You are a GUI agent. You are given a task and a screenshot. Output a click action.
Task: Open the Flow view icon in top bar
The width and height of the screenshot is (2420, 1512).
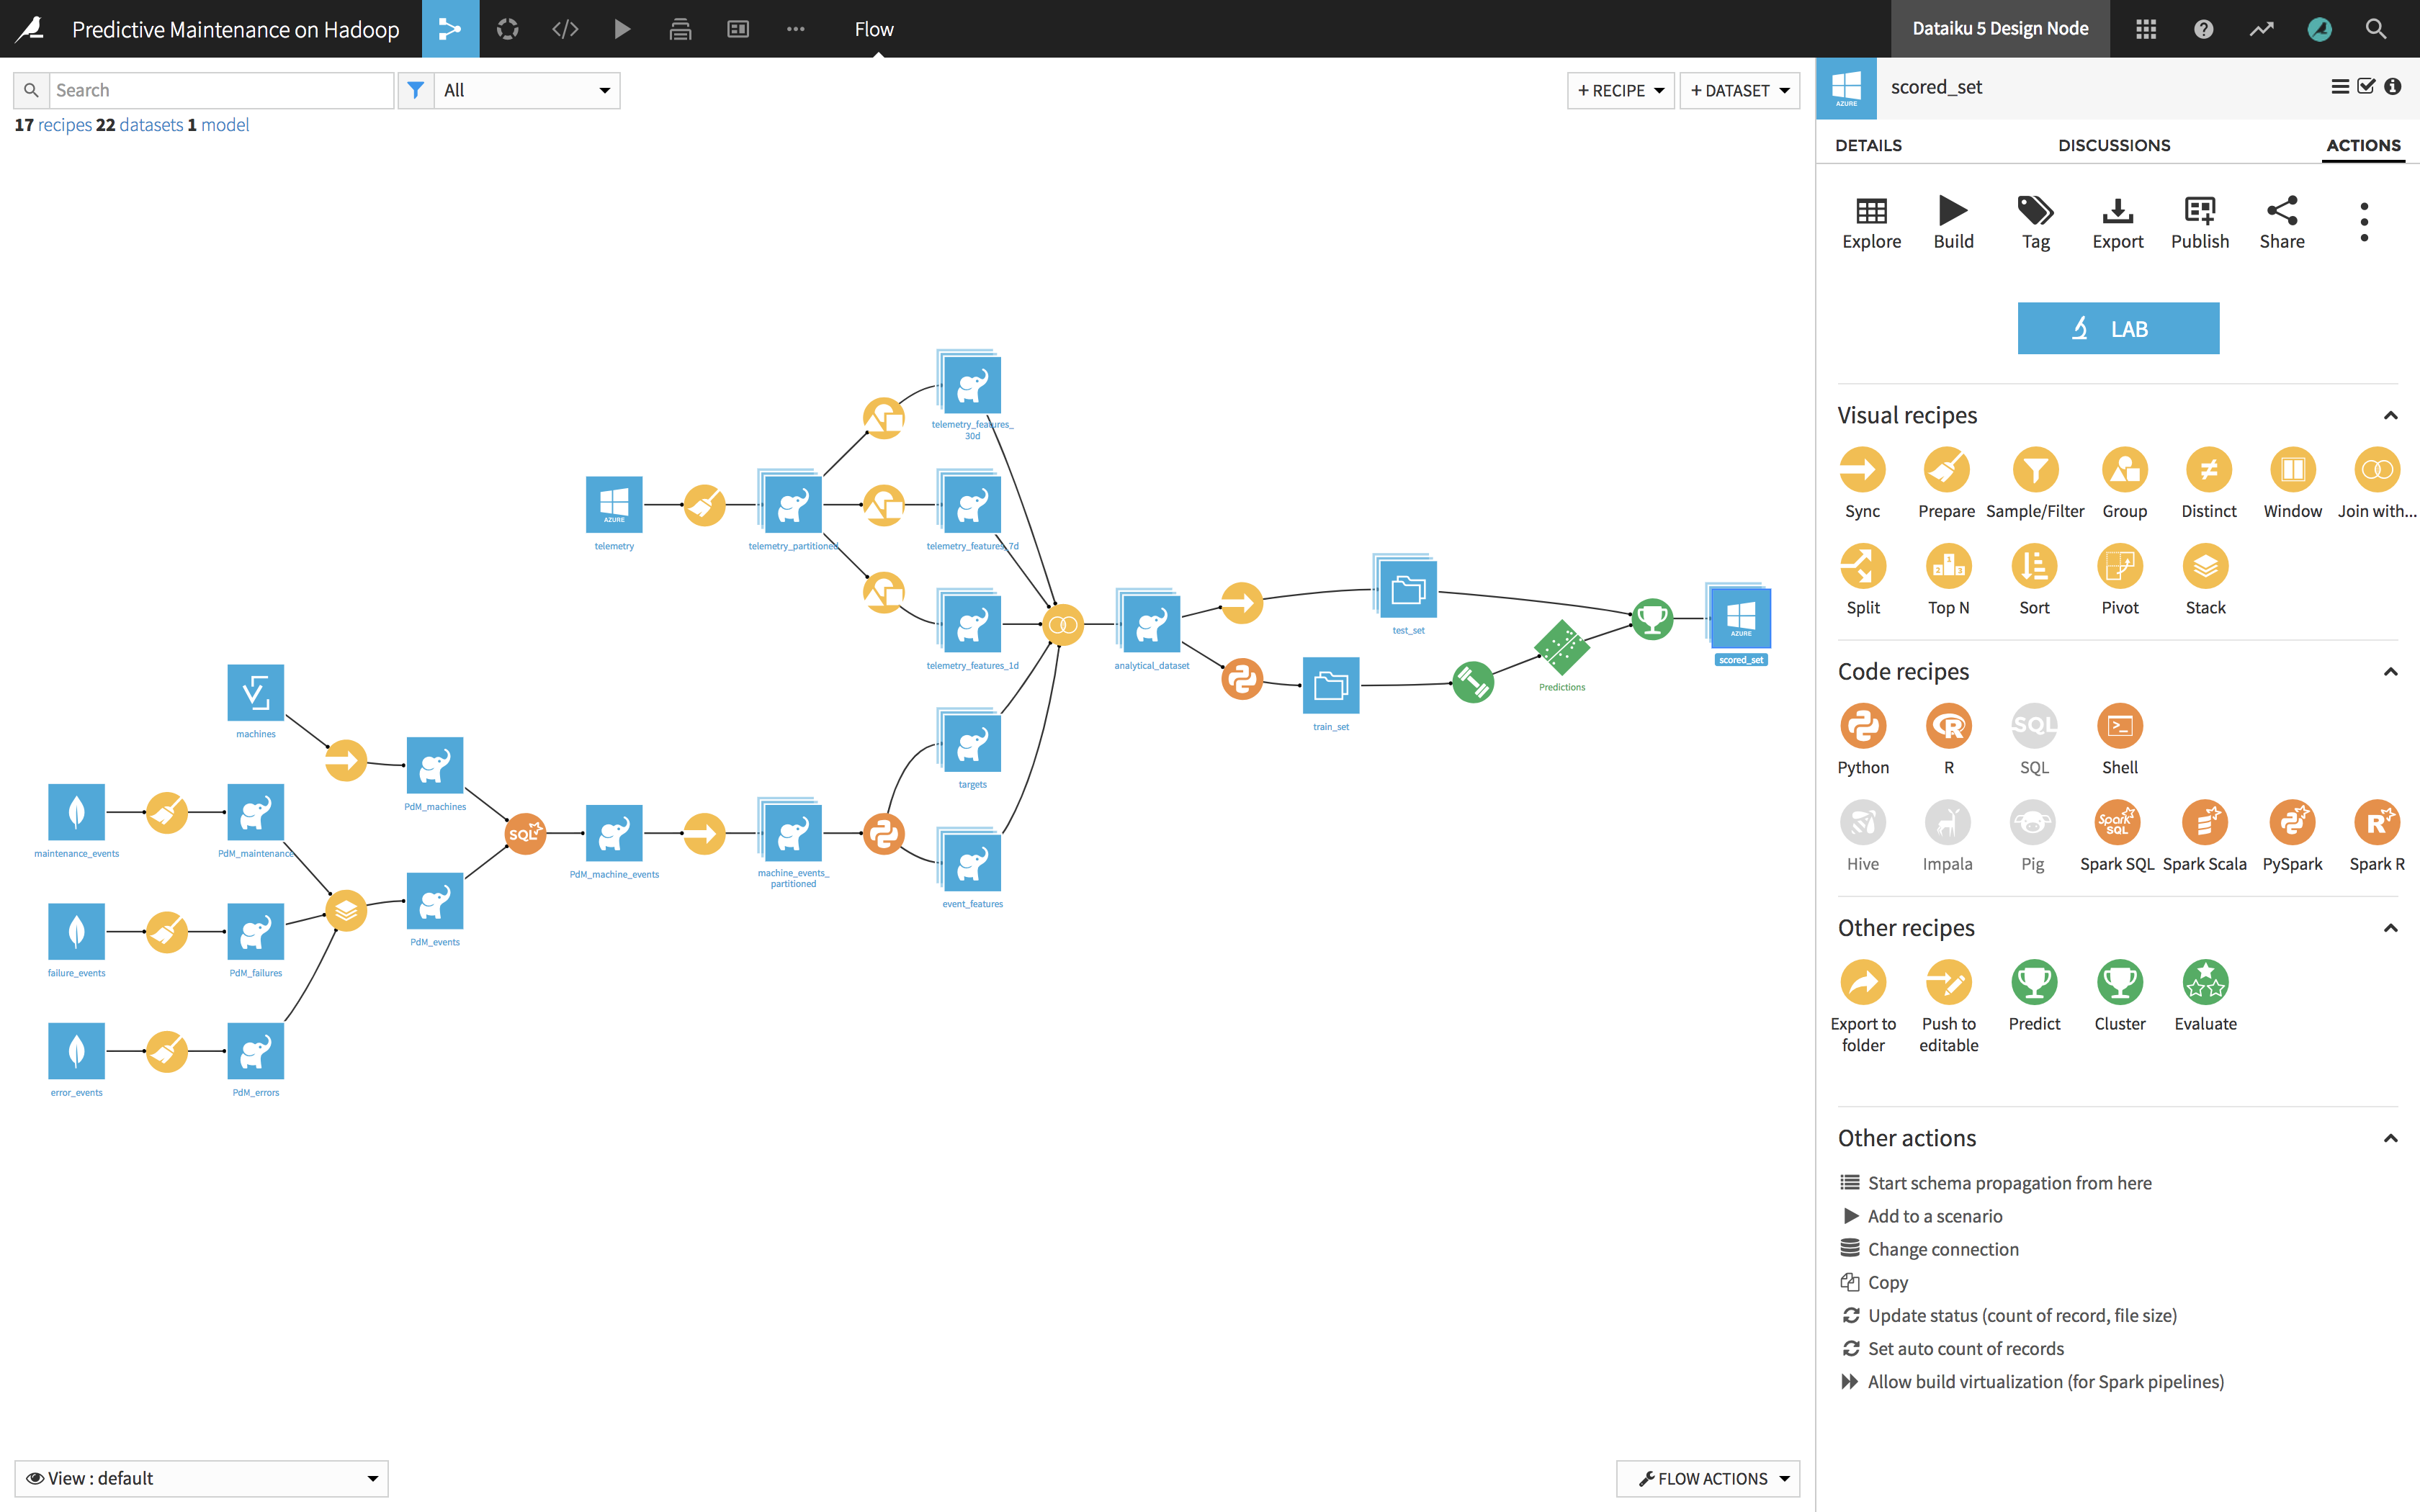point(450,29)
